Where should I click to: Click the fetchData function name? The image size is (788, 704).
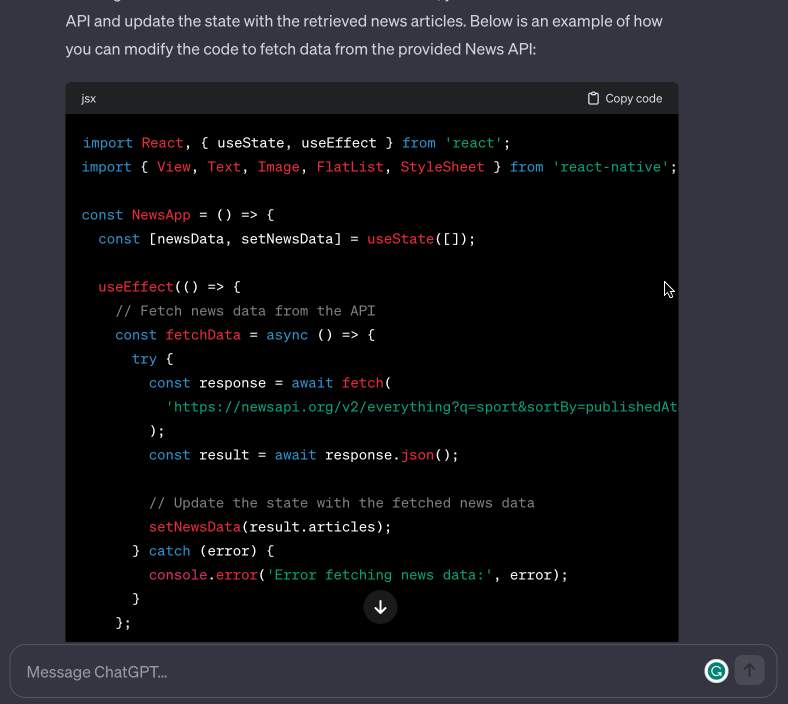tap(203, 335)
